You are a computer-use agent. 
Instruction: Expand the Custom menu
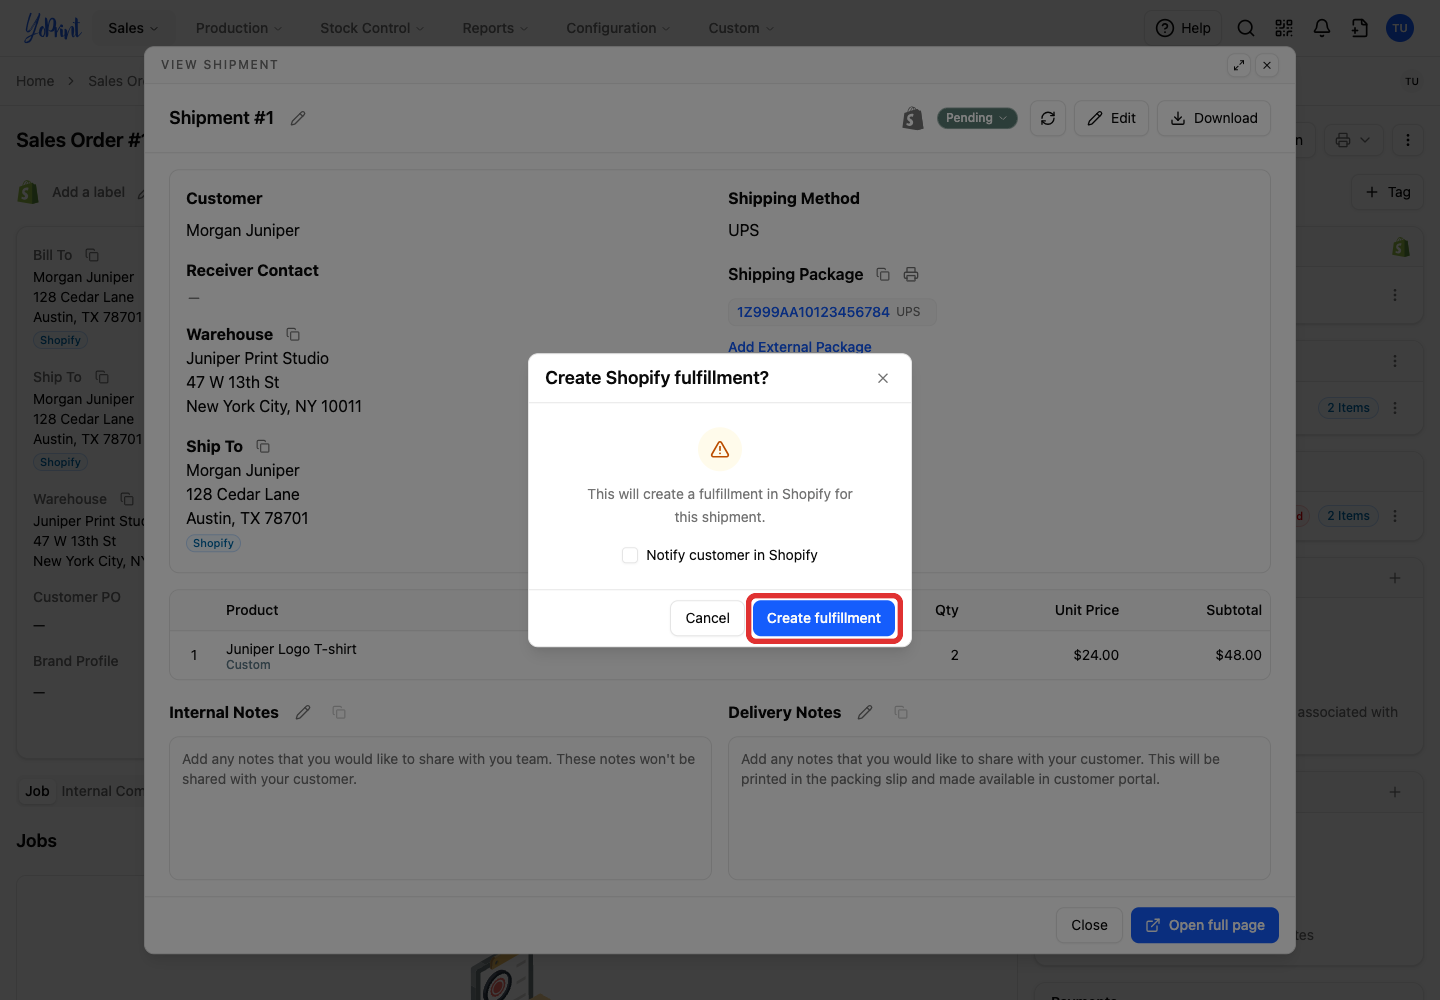pyautogui.click(x=741, y=28)
